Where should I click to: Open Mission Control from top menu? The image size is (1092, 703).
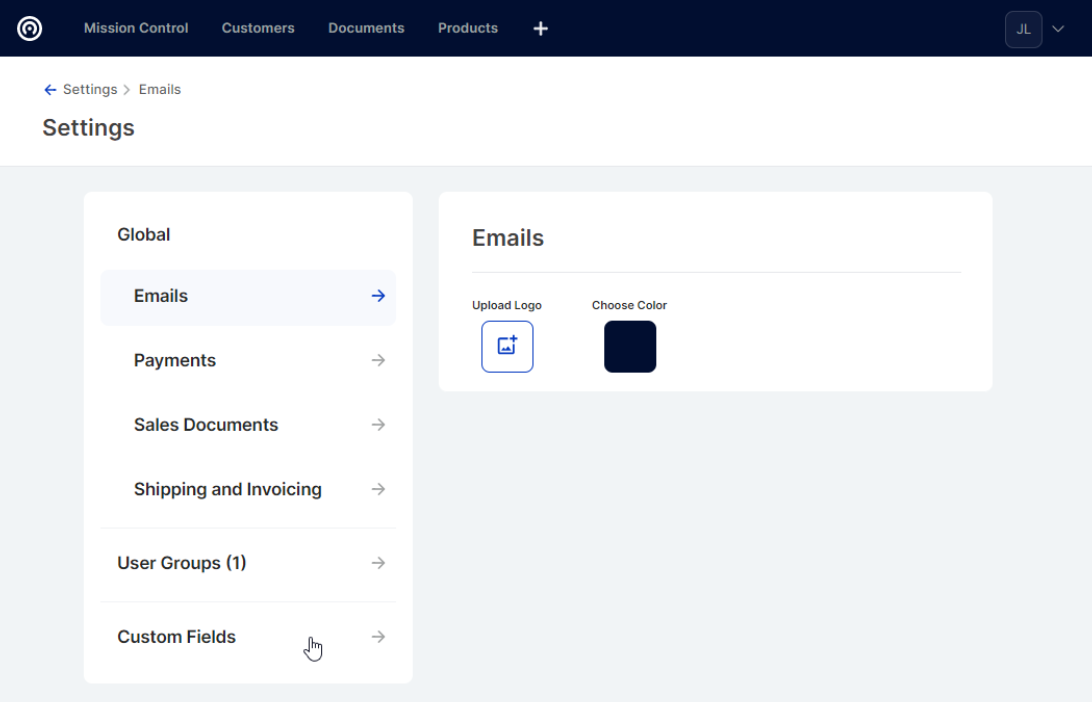pos(136,29)
